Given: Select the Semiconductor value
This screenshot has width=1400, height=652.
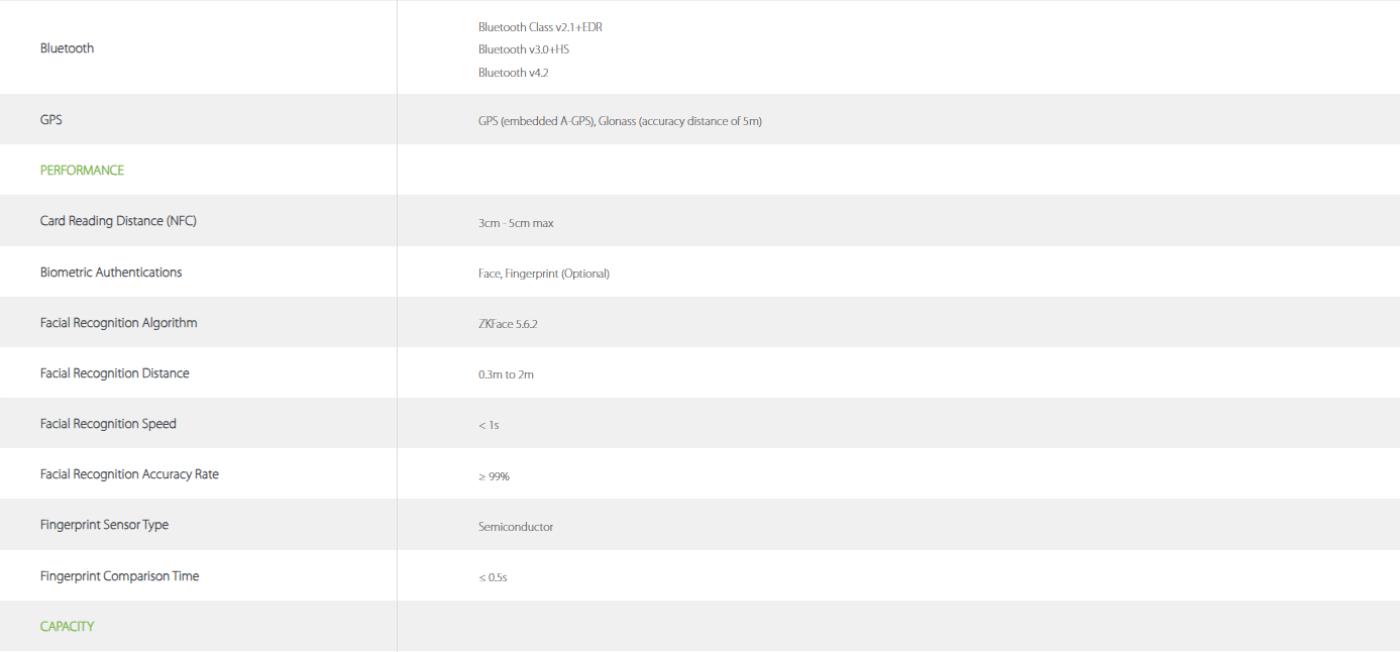Looking at the screenshot, I should [515, 527].
